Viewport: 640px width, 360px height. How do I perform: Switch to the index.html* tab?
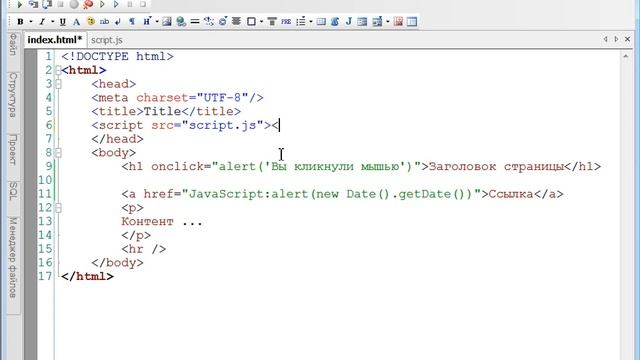55,40
